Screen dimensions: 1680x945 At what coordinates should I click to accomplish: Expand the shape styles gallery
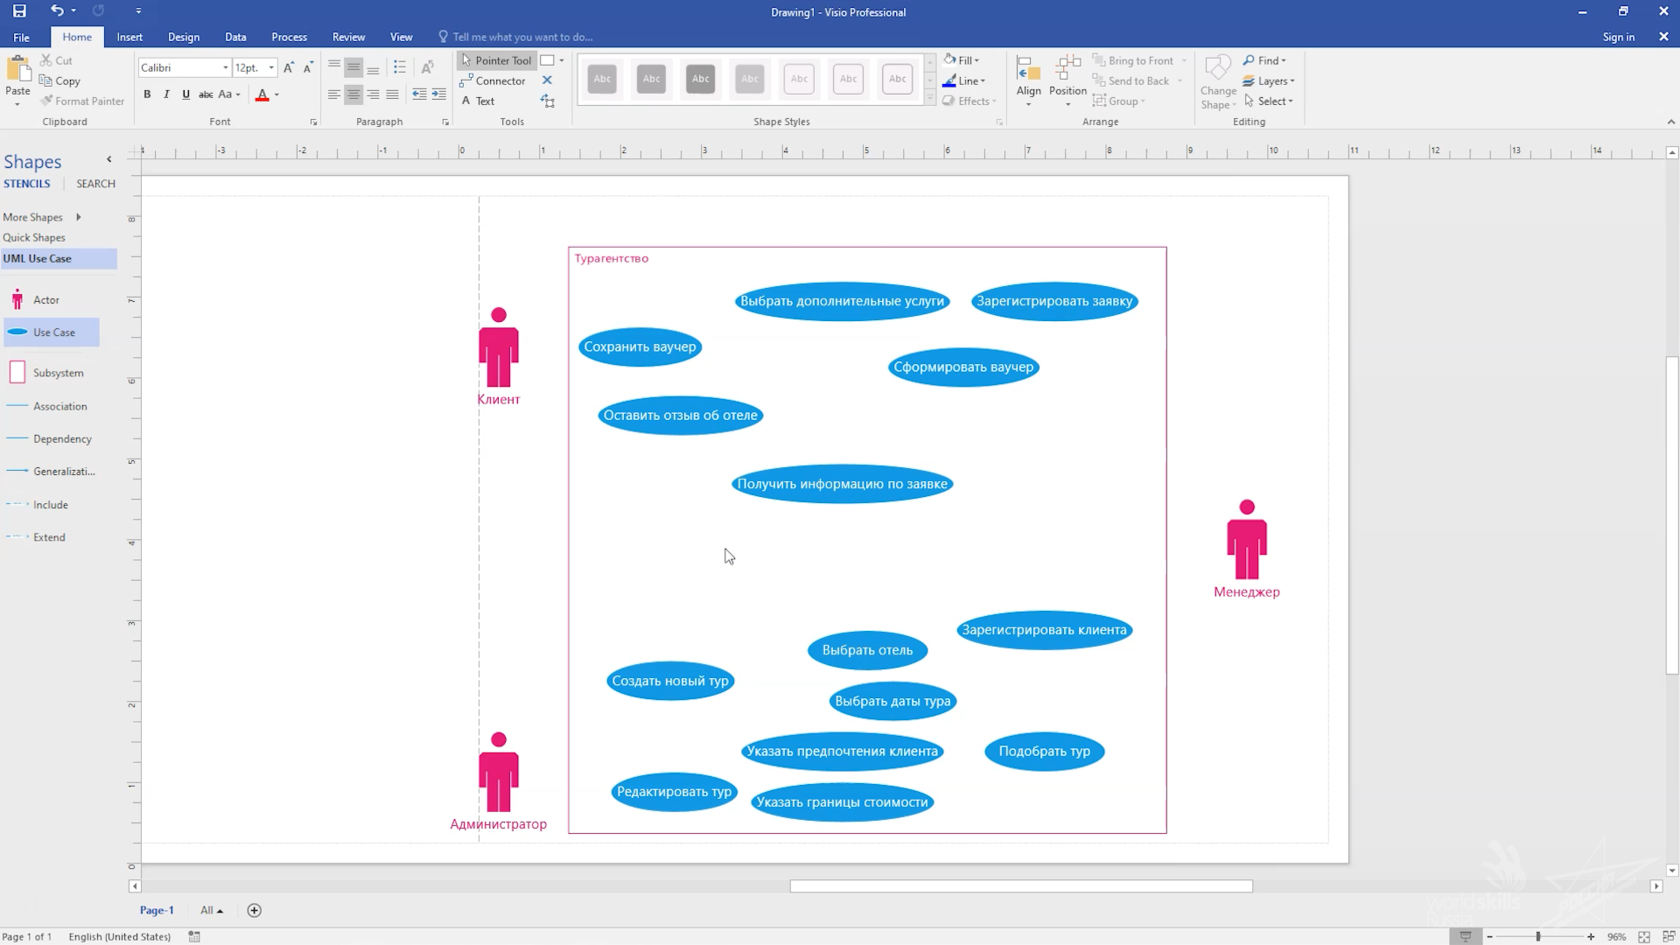[930, 98]
